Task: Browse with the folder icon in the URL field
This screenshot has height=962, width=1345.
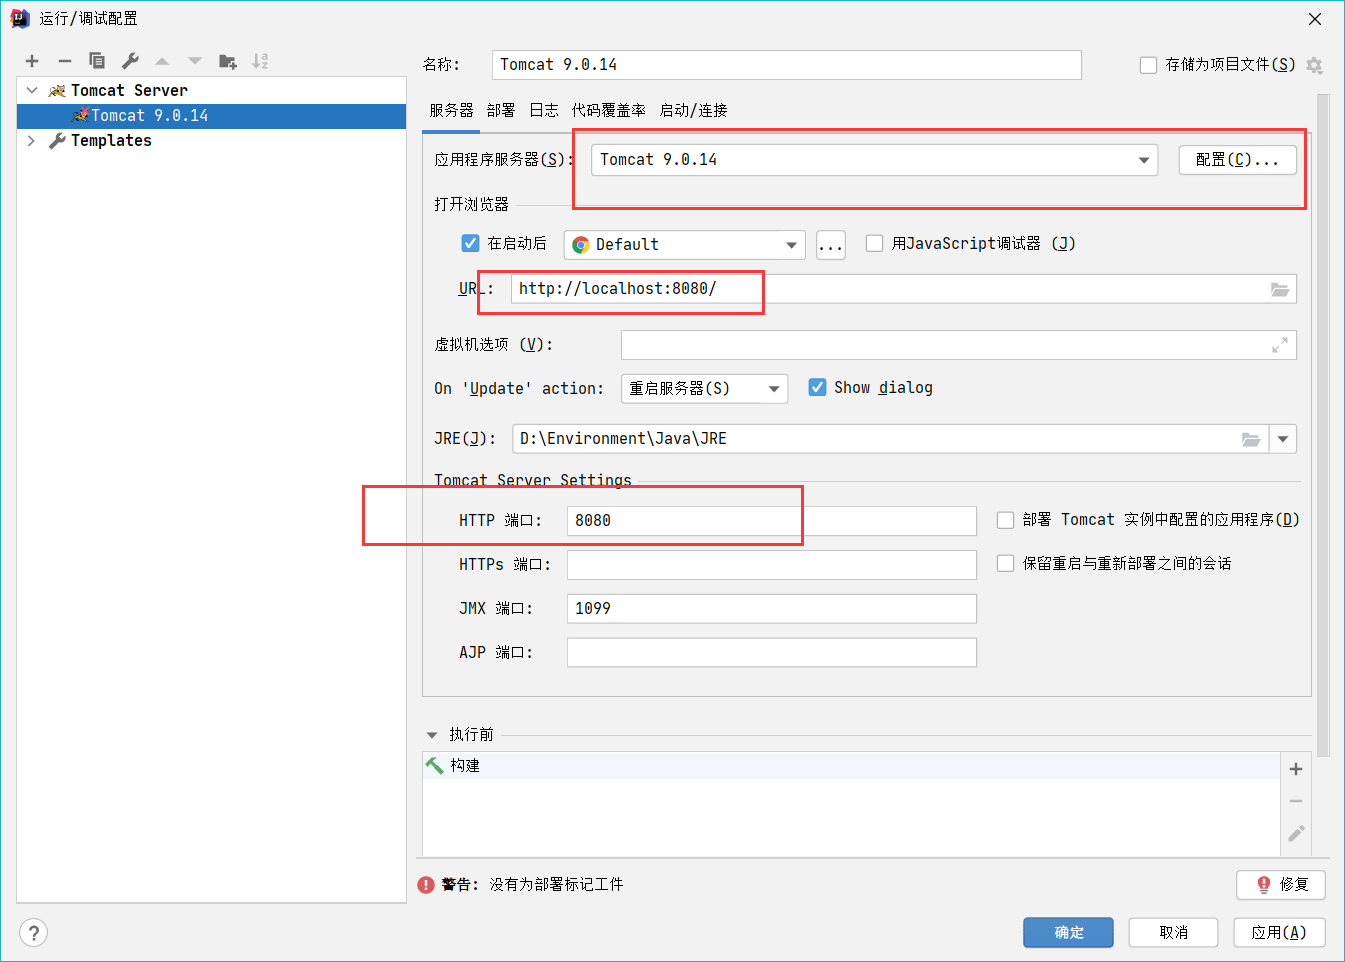Action: (1280, 289)
